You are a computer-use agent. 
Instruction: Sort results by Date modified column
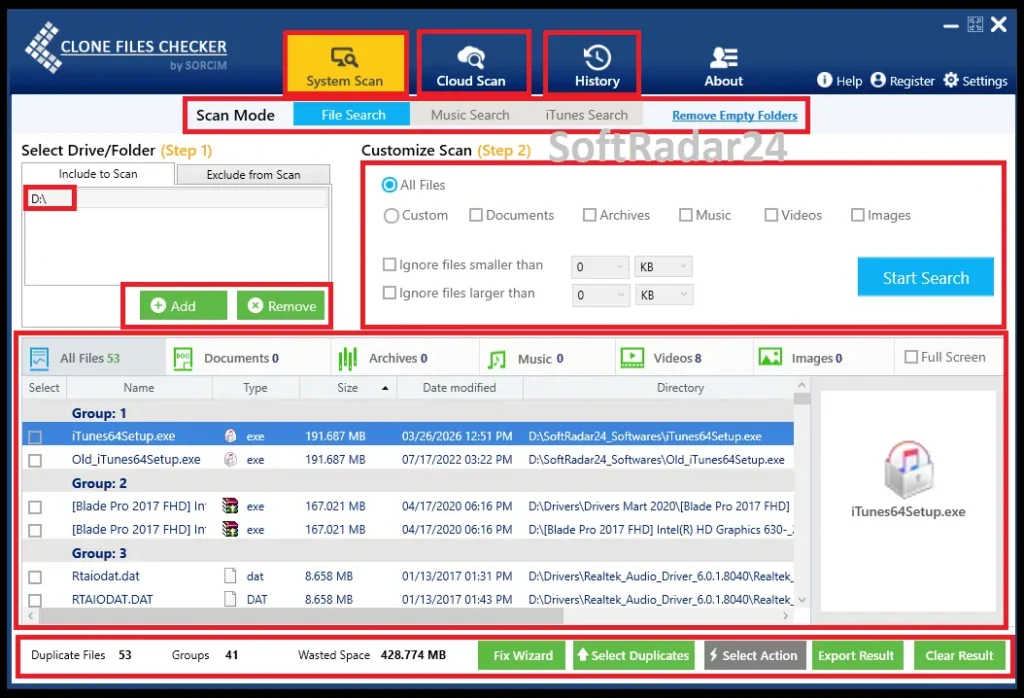pyautogui.click(x=459, y=388)
